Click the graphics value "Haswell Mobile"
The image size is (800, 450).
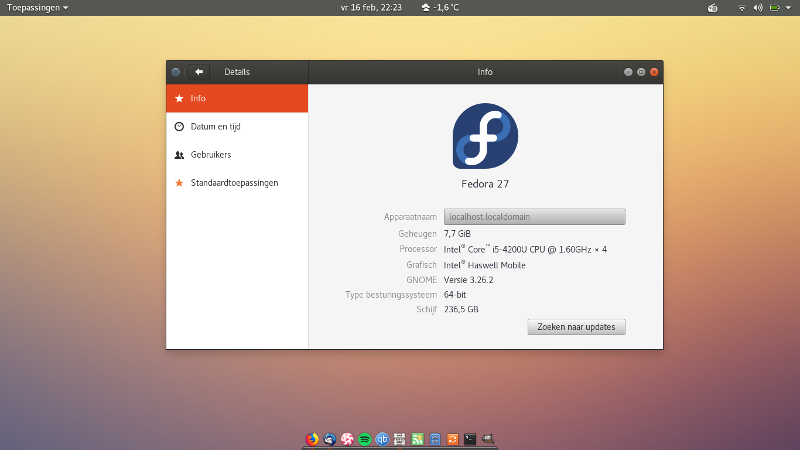coord(496,265)
